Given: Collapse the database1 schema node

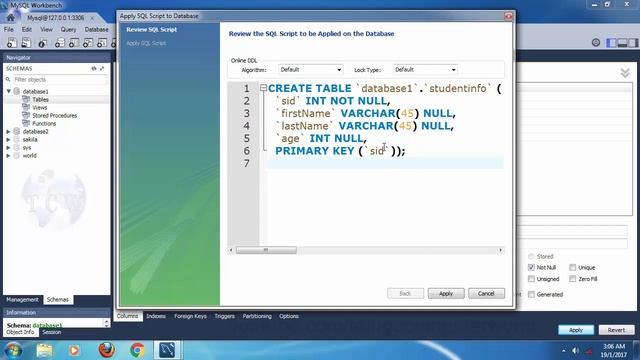Looking at the screenshot, I should (x=9, y=91).
